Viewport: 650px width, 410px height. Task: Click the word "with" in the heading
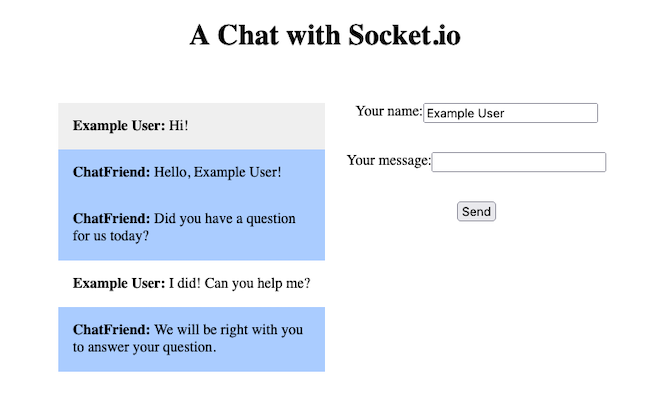pyautogui.click(x=314, y=35)
